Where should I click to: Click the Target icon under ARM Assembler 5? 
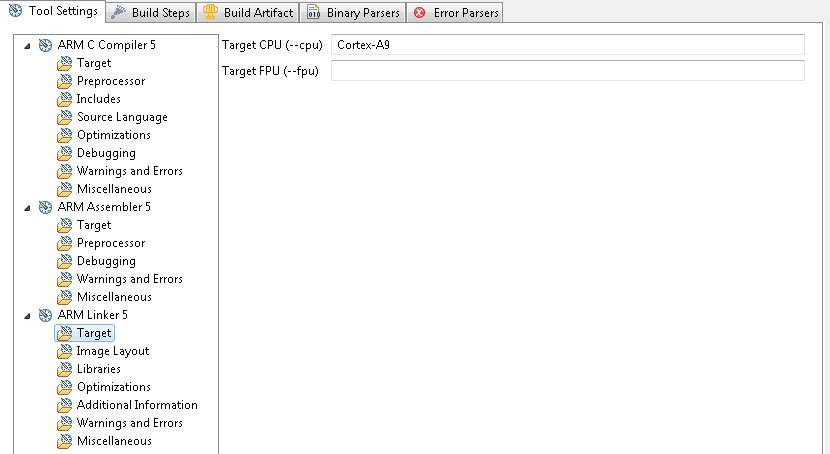(x=65, y=225)
